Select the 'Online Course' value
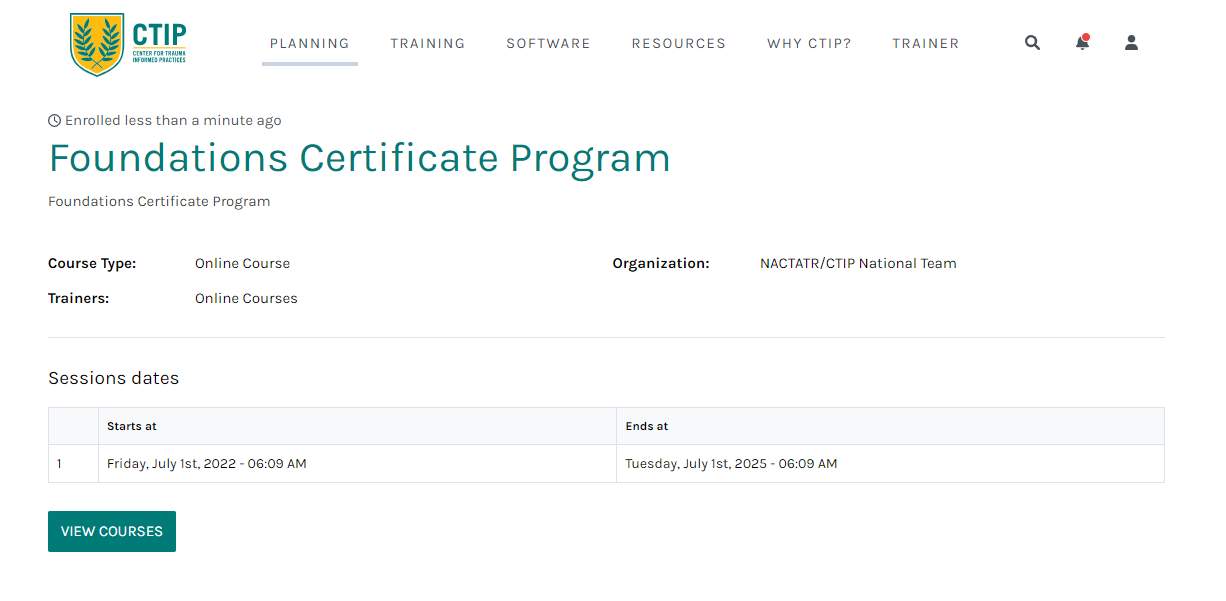The height and width of the screenshot is (601, 1226). click(x=242, y=264)
